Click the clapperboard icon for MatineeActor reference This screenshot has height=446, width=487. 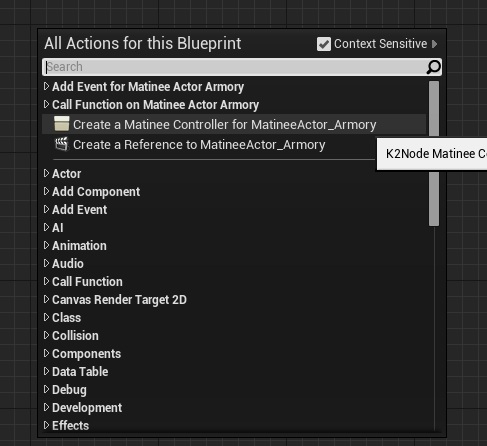click(62, 144)
